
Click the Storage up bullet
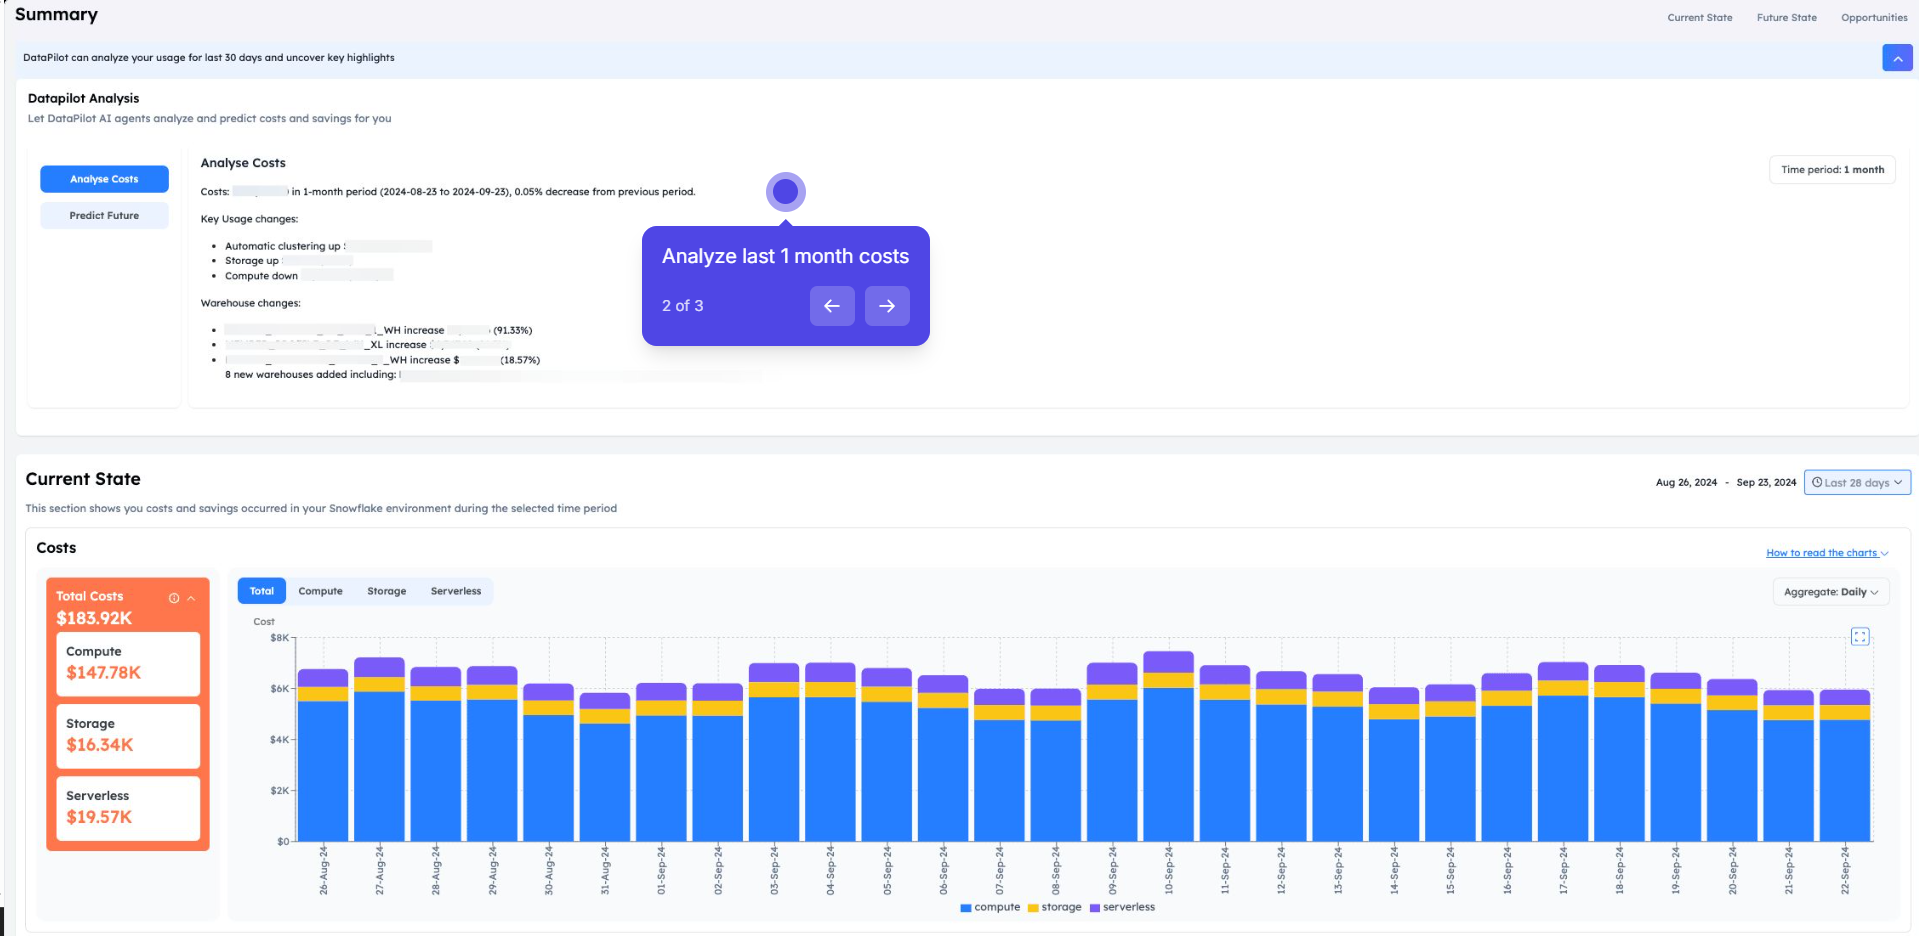tap(288, 261)
